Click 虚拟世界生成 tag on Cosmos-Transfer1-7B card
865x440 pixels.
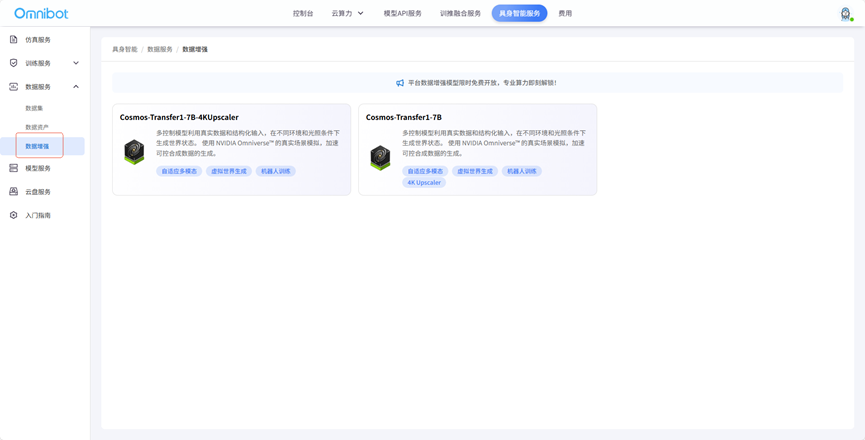(475, 171)
